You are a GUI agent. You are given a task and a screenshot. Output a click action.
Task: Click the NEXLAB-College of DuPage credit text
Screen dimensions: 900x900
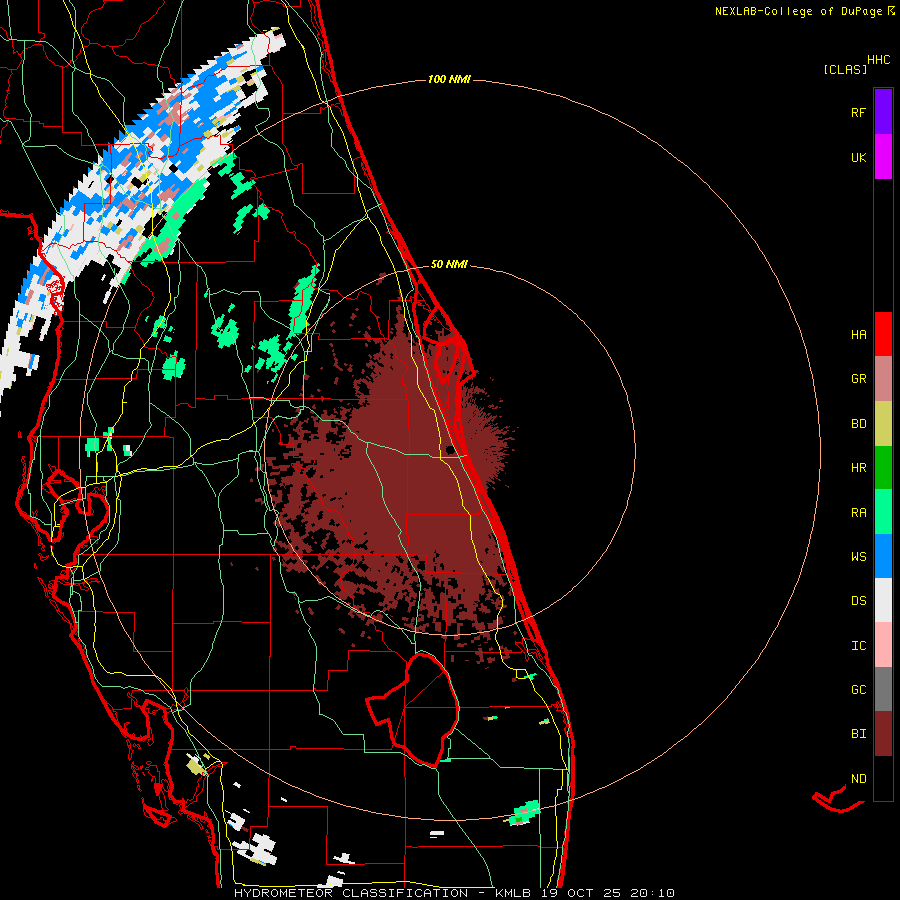coord(799,11)
